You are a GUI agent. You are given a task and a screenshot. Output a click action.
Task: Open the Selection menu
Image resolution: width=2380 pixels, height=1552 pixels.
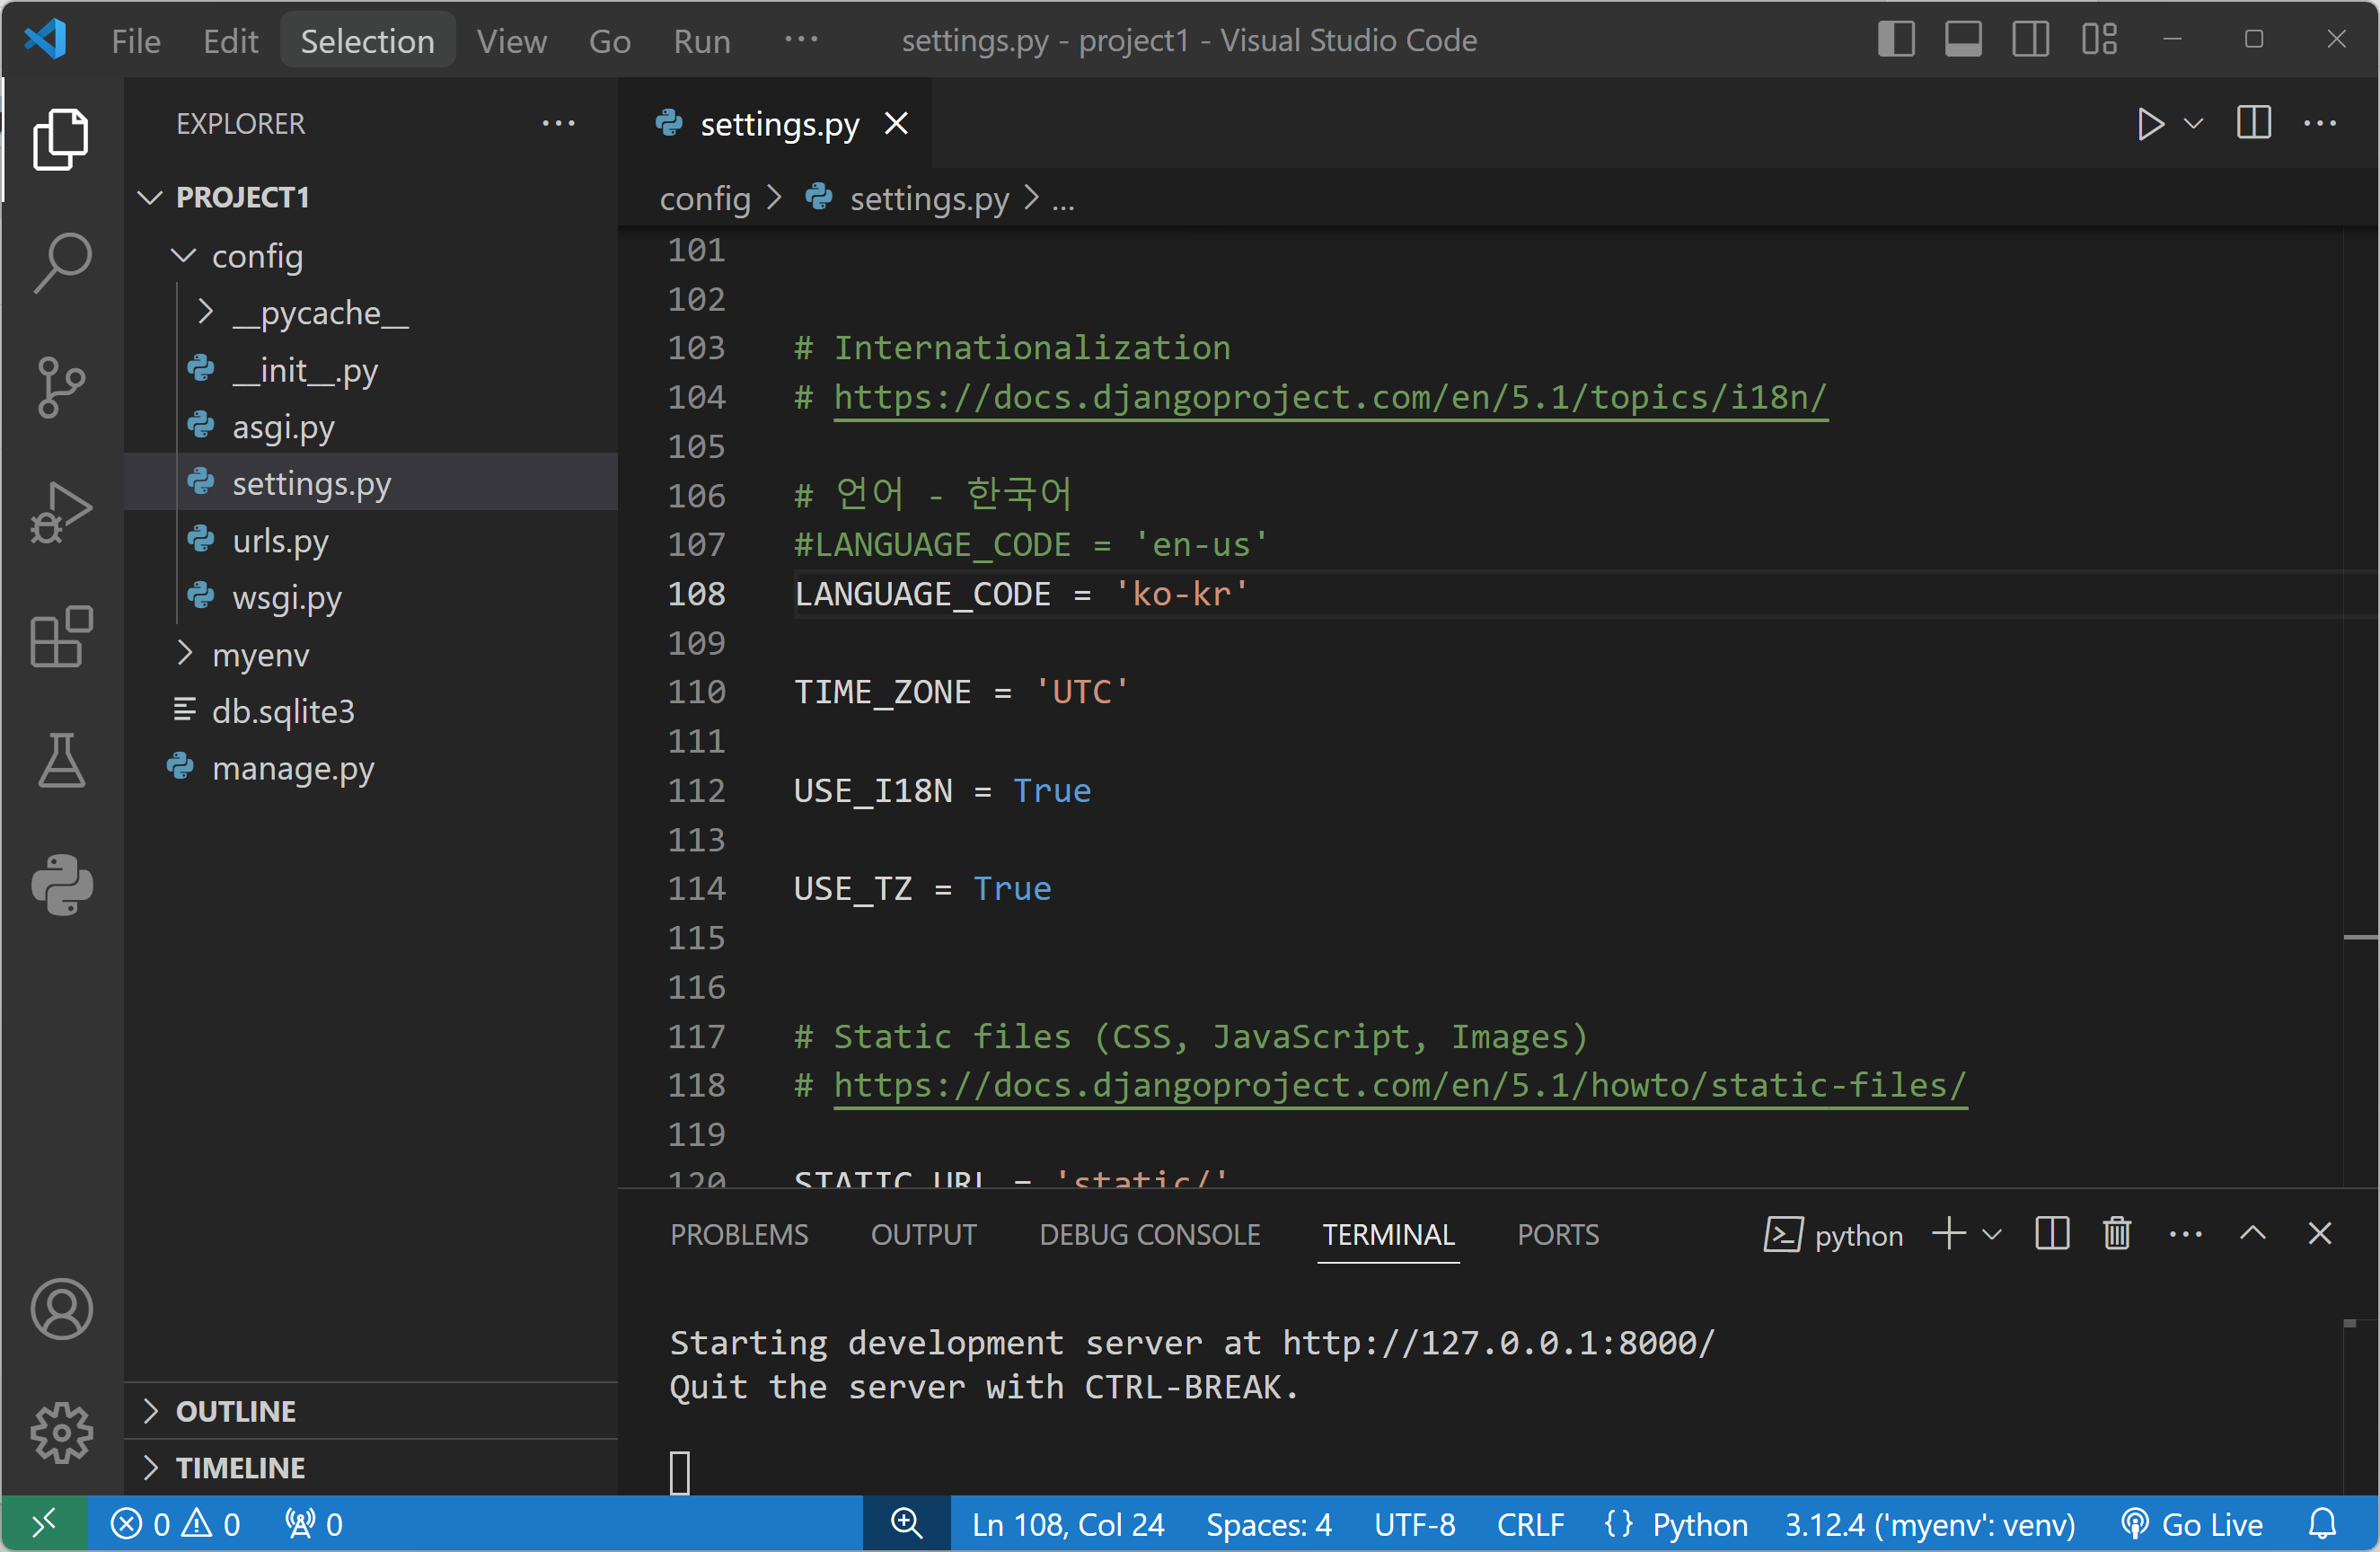click(367, 40)
